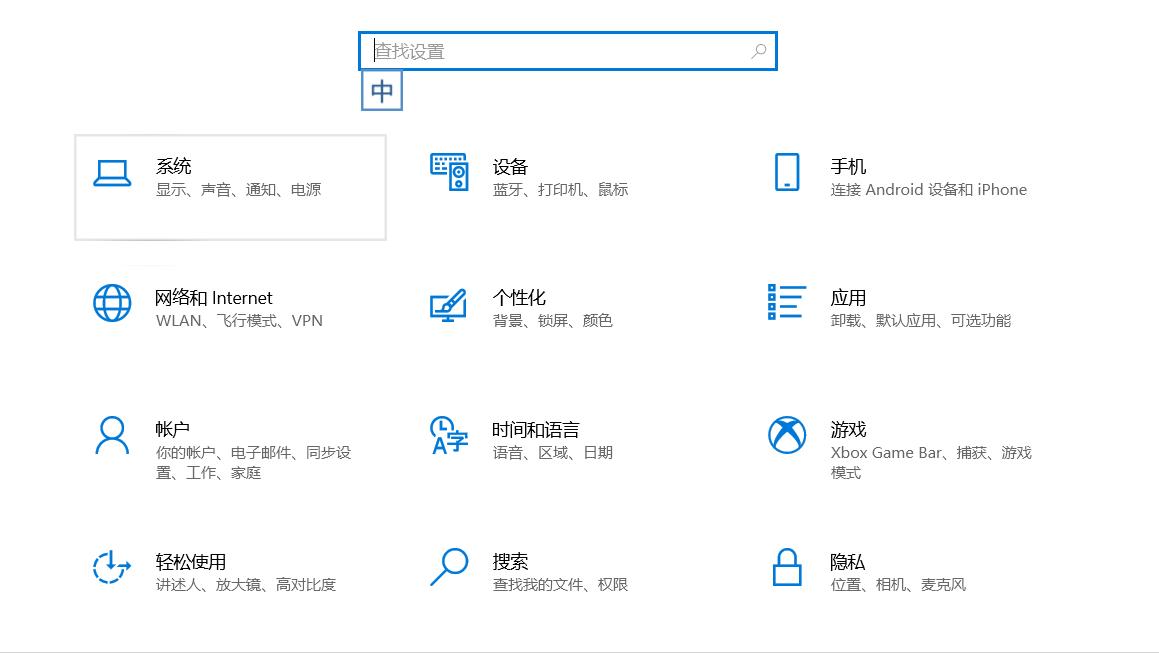The image size is (1159, 653).
Task: Open 应用 via the app list icon
Action: point(786,303)
